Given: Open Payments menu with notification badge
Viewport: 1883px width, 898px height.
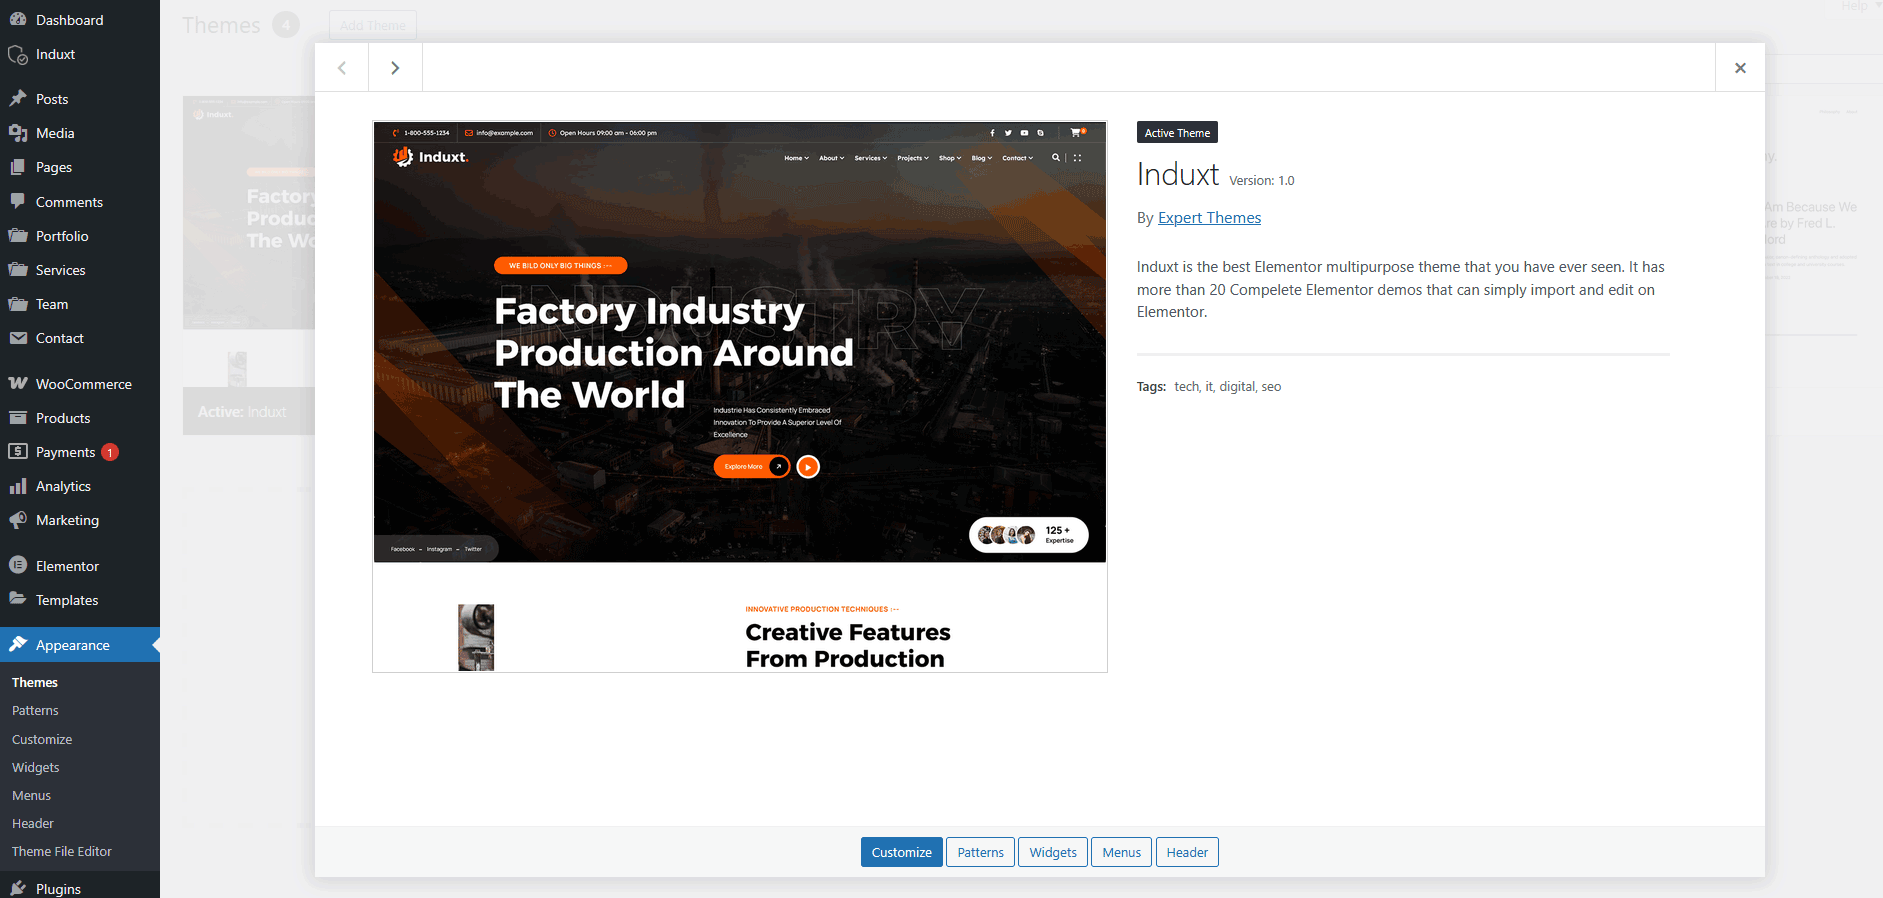Looking at the screenshot, I should (x=66, y=452).
